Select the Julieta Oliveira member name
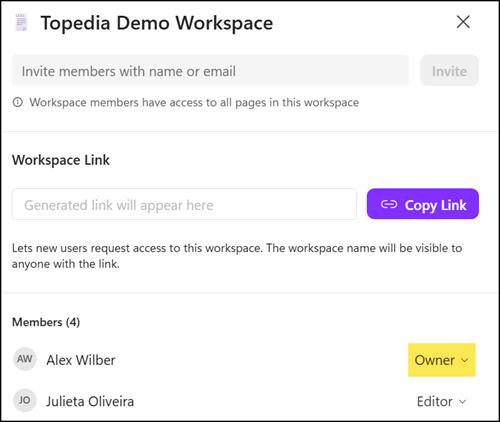Viewport: 500px width, 422px height. point(90,401)
